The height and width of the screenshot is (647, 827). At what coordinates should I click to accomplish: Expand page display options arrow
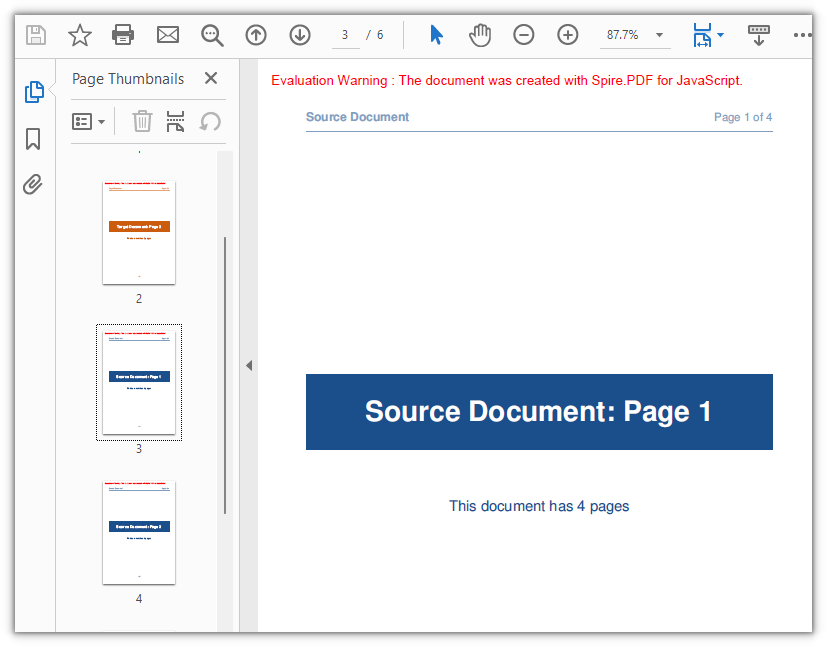(720, 35)
